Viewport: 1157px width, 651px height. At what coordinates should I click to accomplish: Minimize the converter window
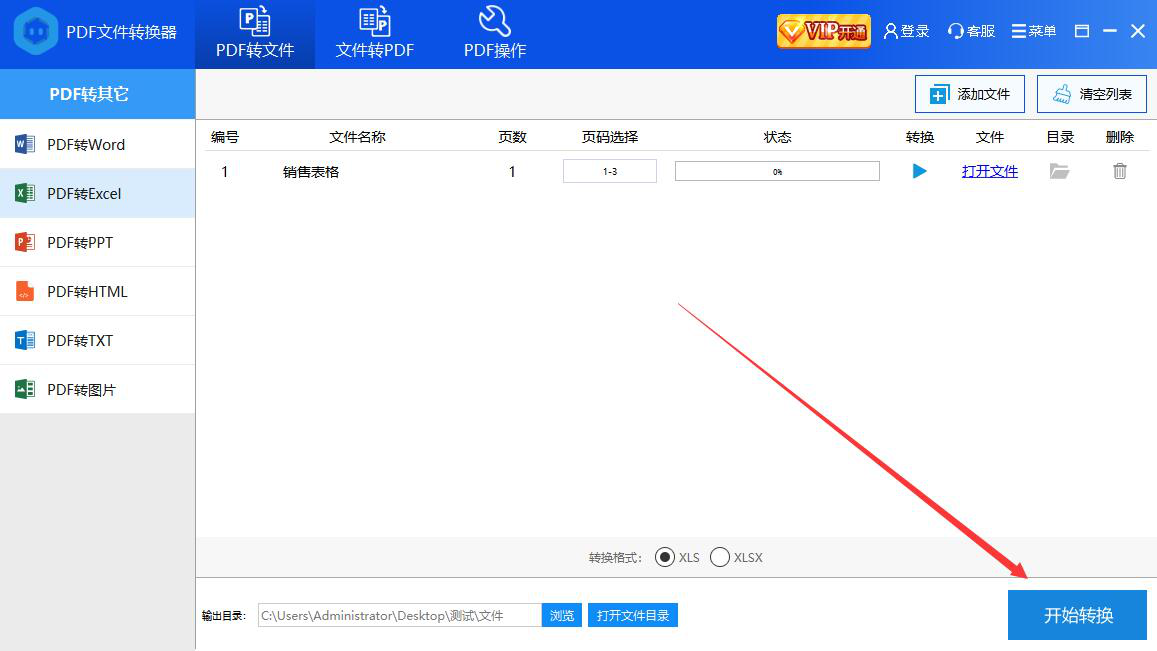tap(1110, 31)
